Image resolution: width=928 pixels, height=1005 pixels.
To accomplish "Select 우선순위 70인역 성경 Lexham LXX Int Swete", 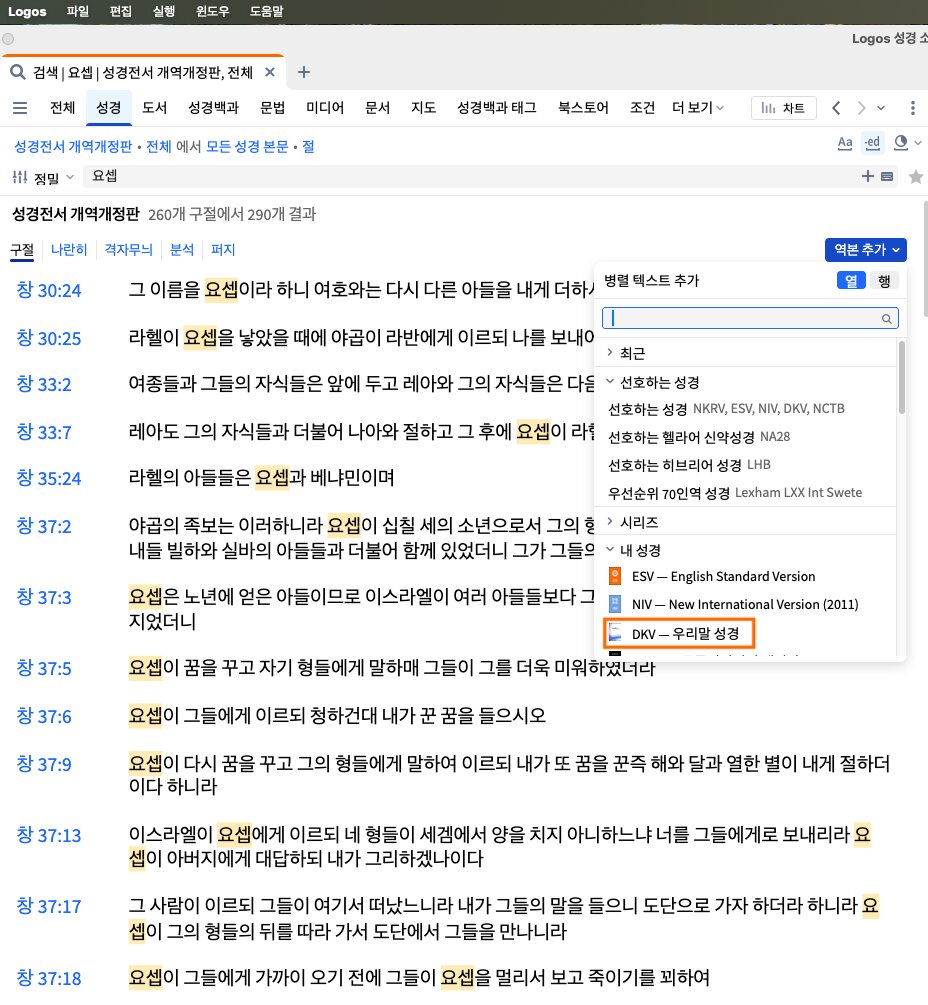I will (x=734, y=493).
